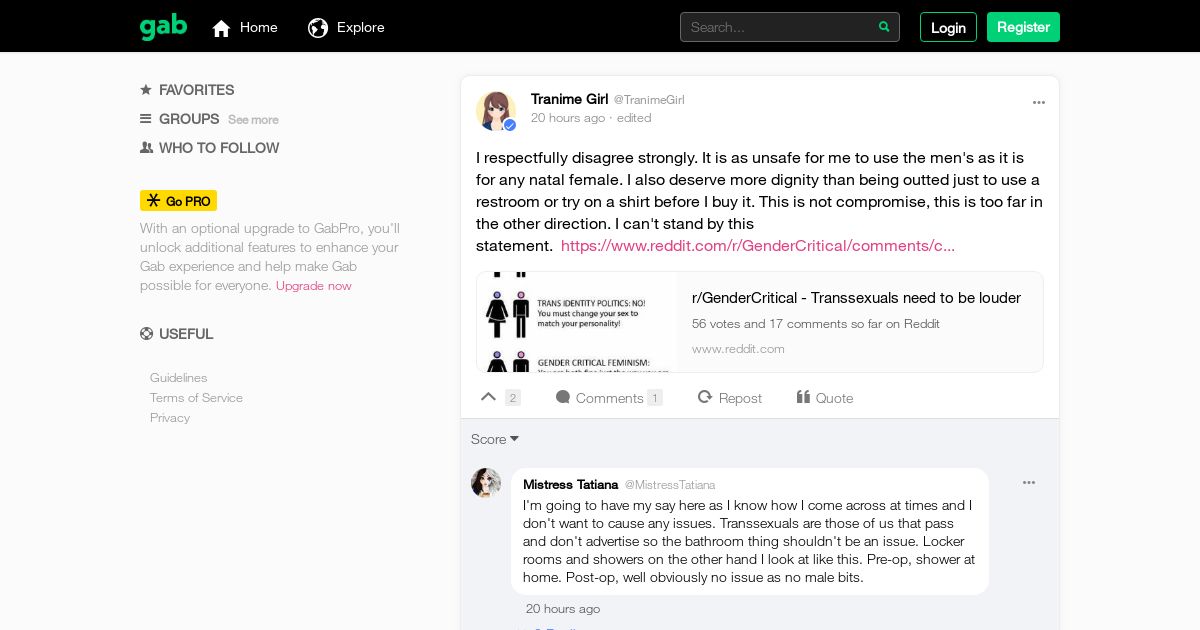Click the Mistress Tatiana display name

[571, 484]
